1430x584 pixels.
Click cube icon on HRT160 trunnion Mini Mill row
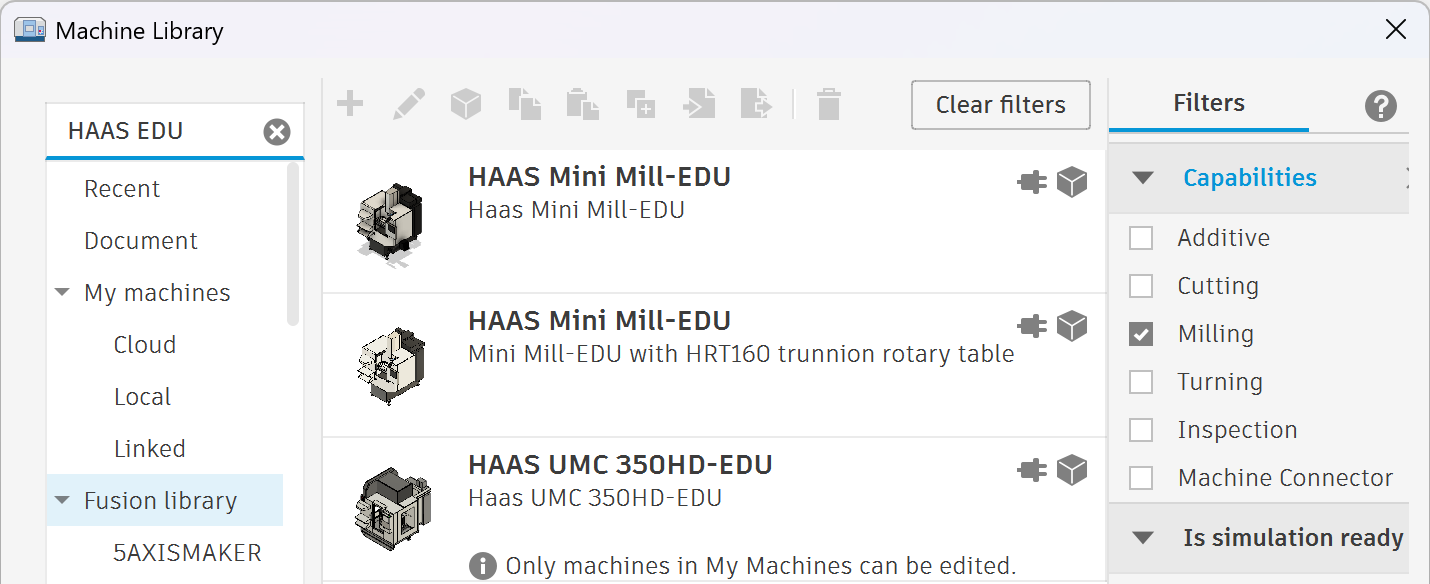click(1072, 326)
